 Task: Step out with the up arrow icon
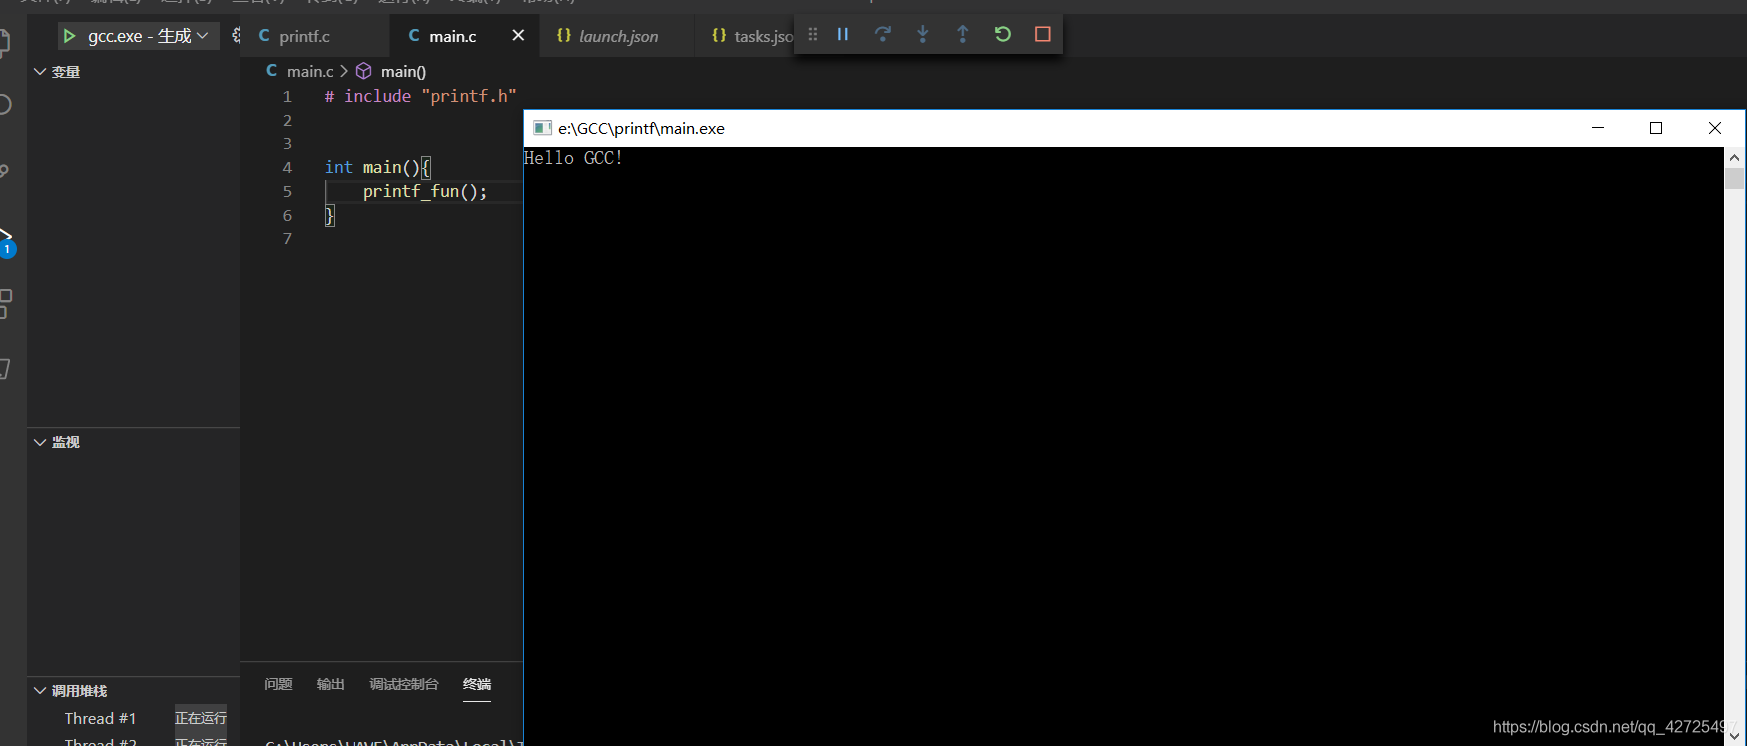tap(963, 34)
